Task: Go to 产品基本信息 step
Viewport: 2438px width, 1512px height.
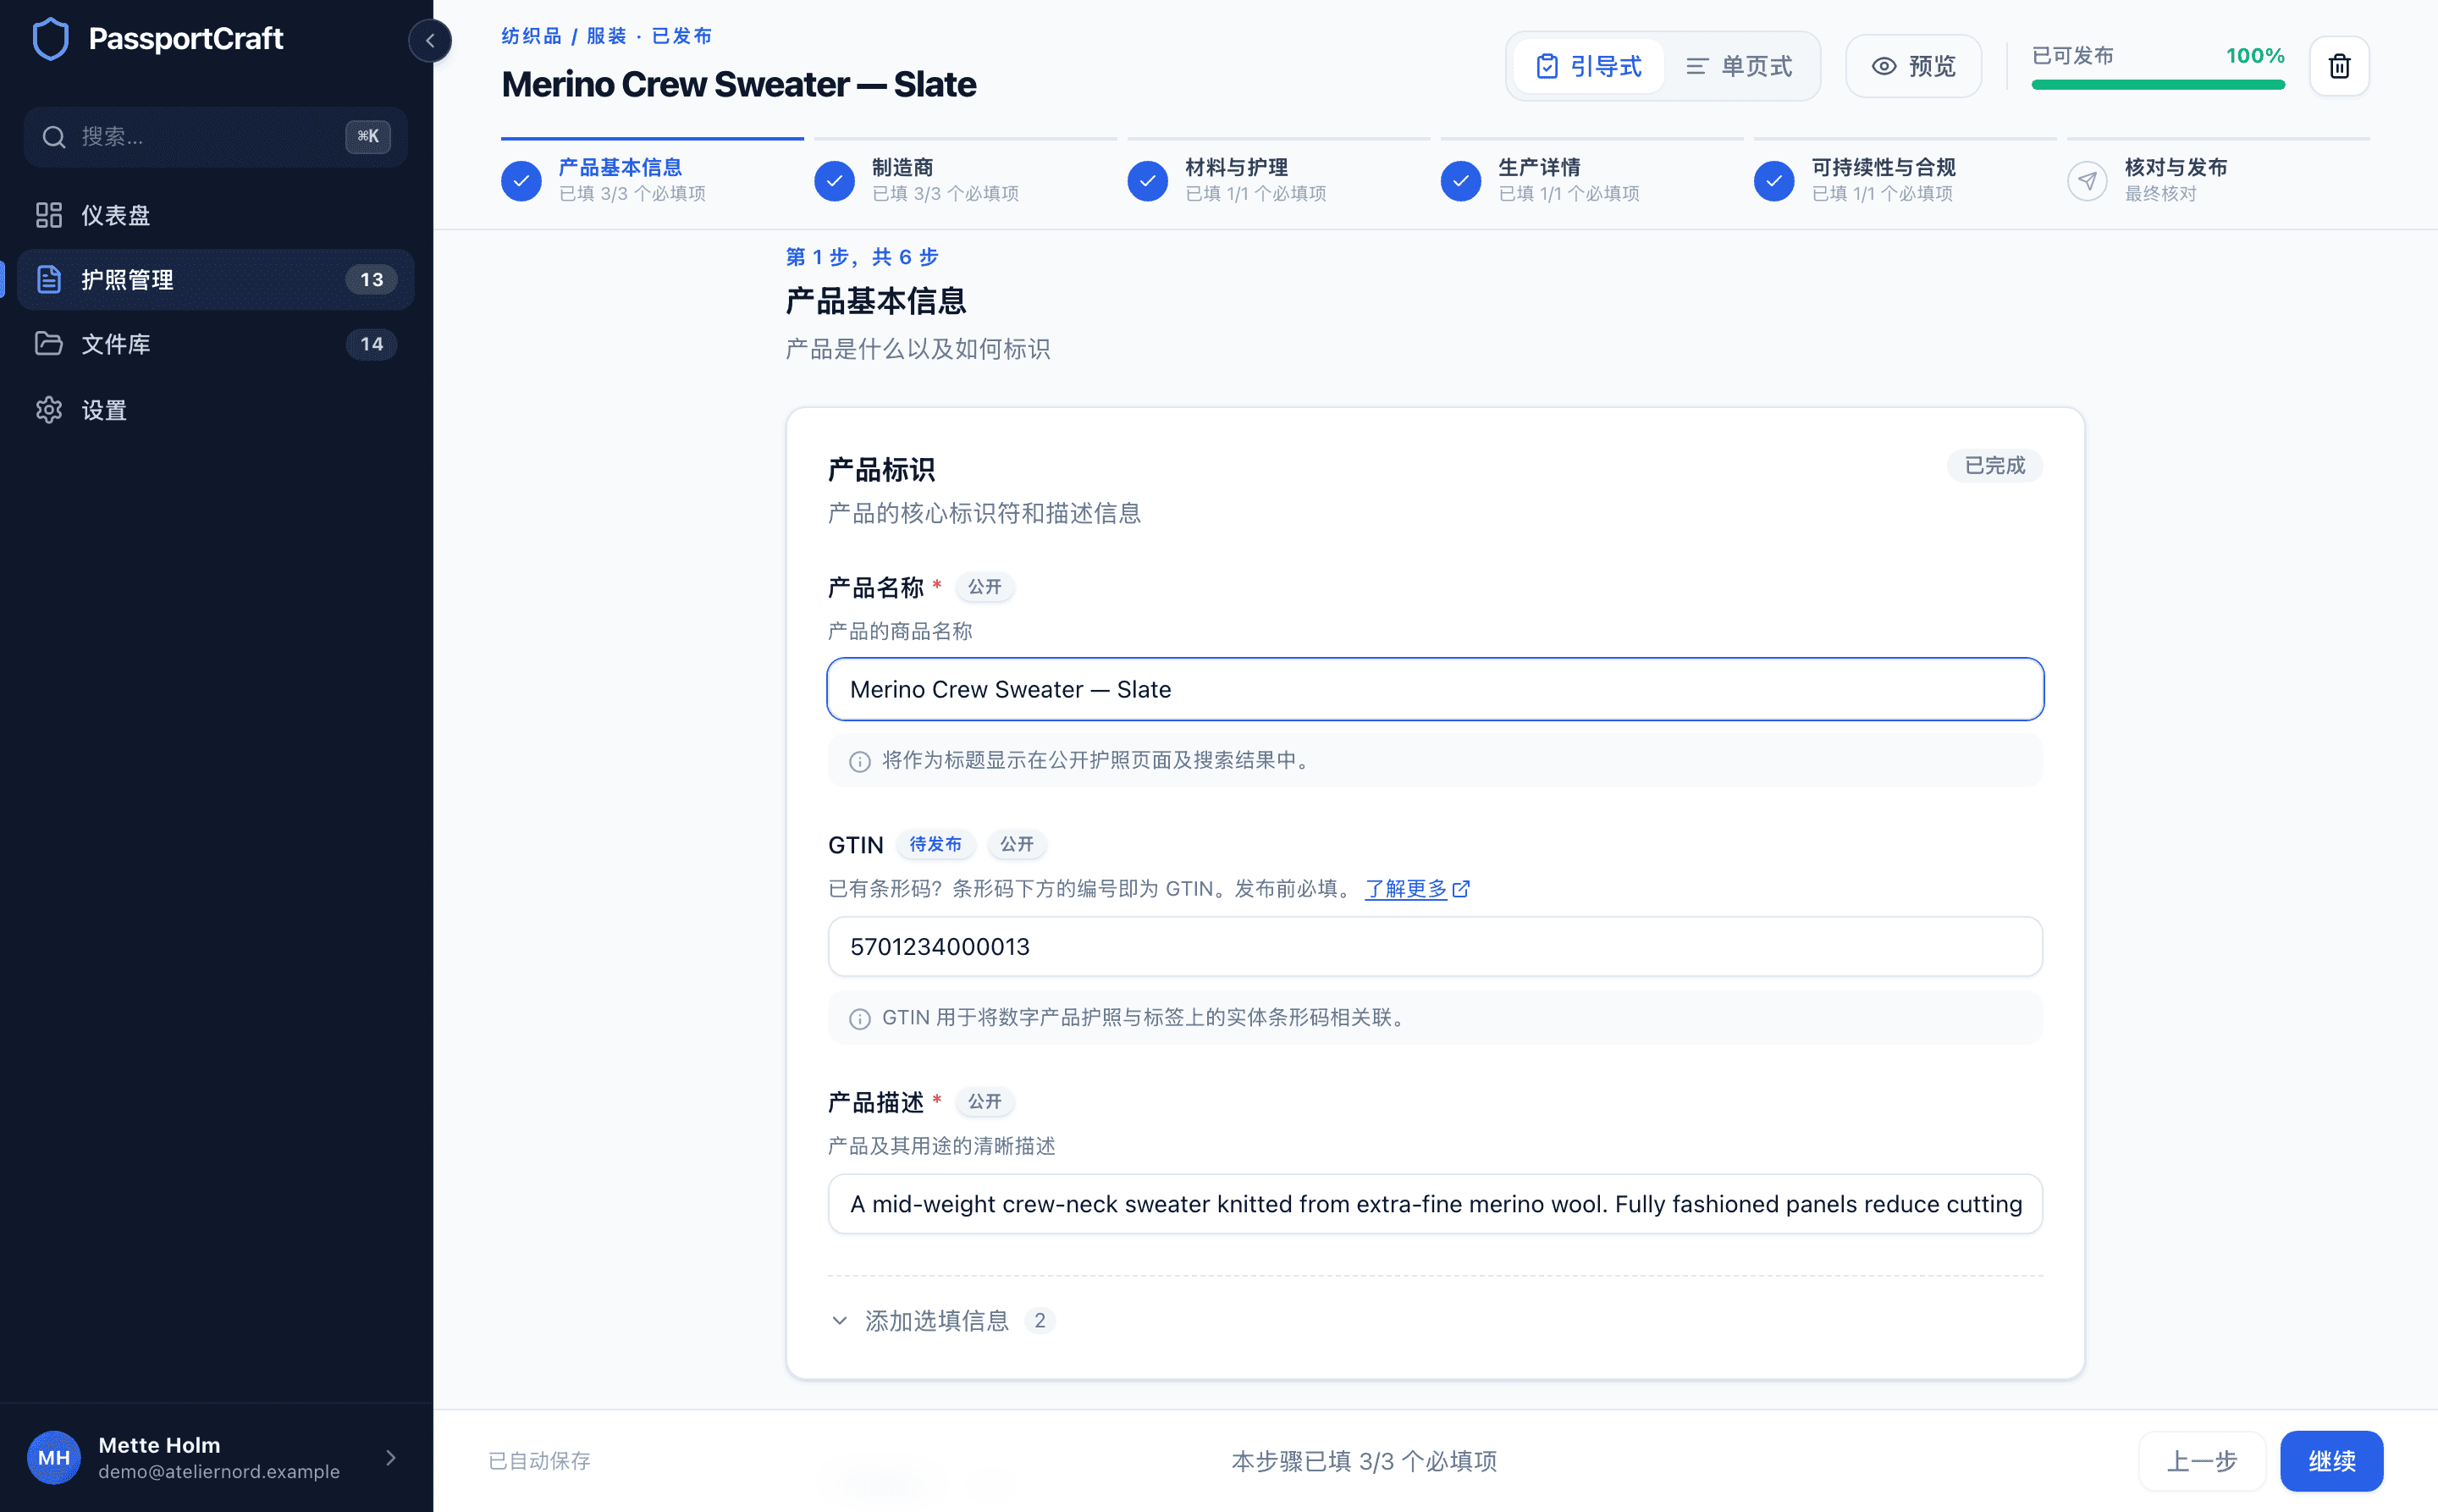Action: coord(652,180)
